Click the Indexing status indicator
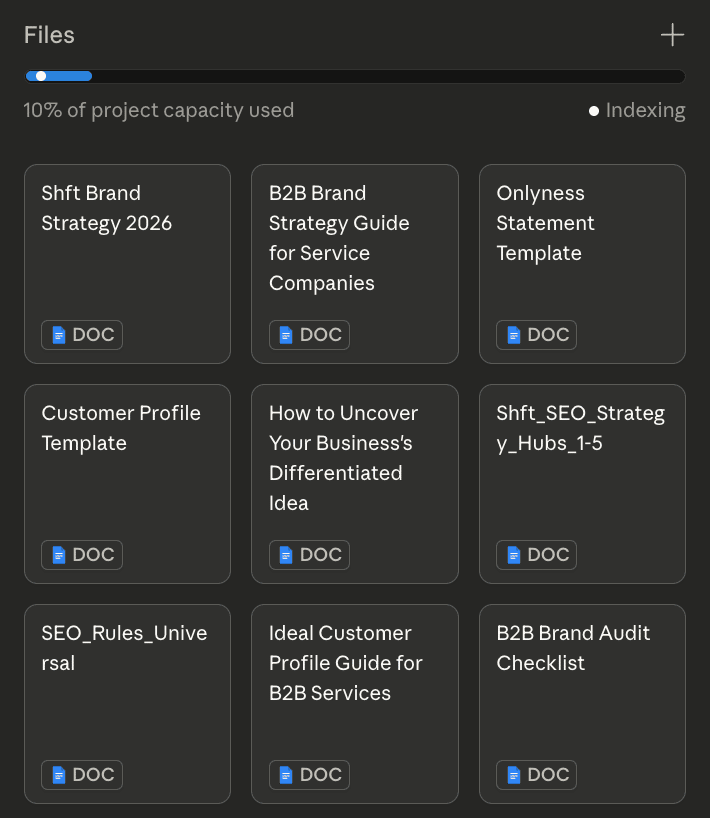 point(637,111)
